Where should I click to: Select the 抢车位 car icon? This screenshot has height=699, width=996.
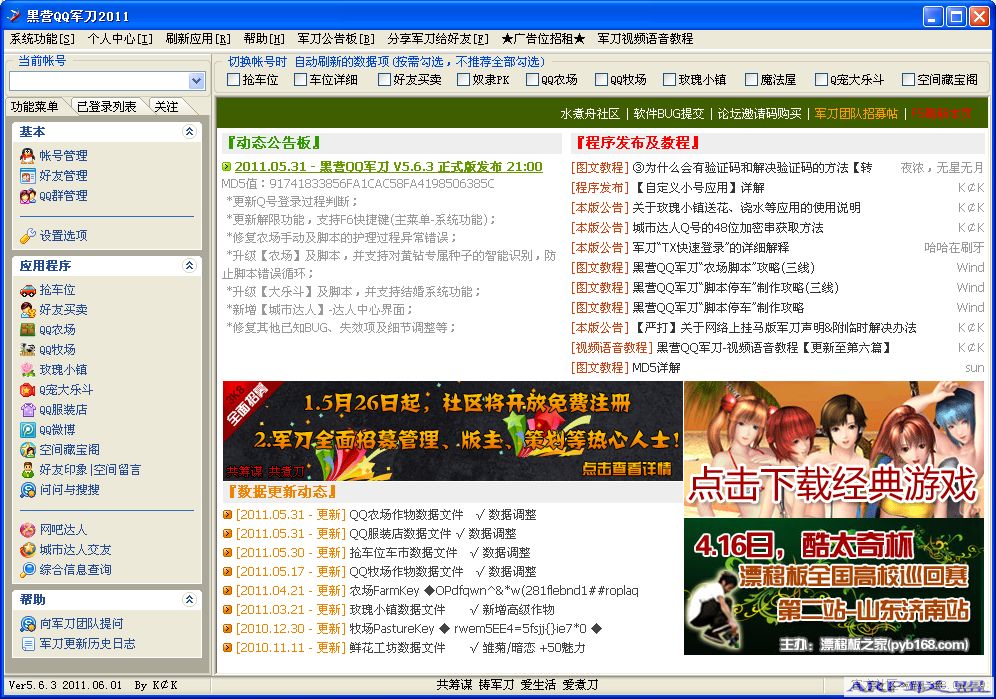pyautogui.click(x=27, y=290)
